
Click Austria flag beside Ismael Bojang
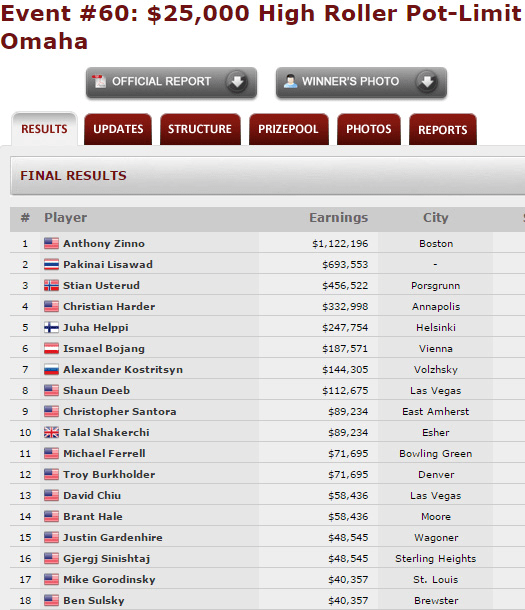click(51, 349)
